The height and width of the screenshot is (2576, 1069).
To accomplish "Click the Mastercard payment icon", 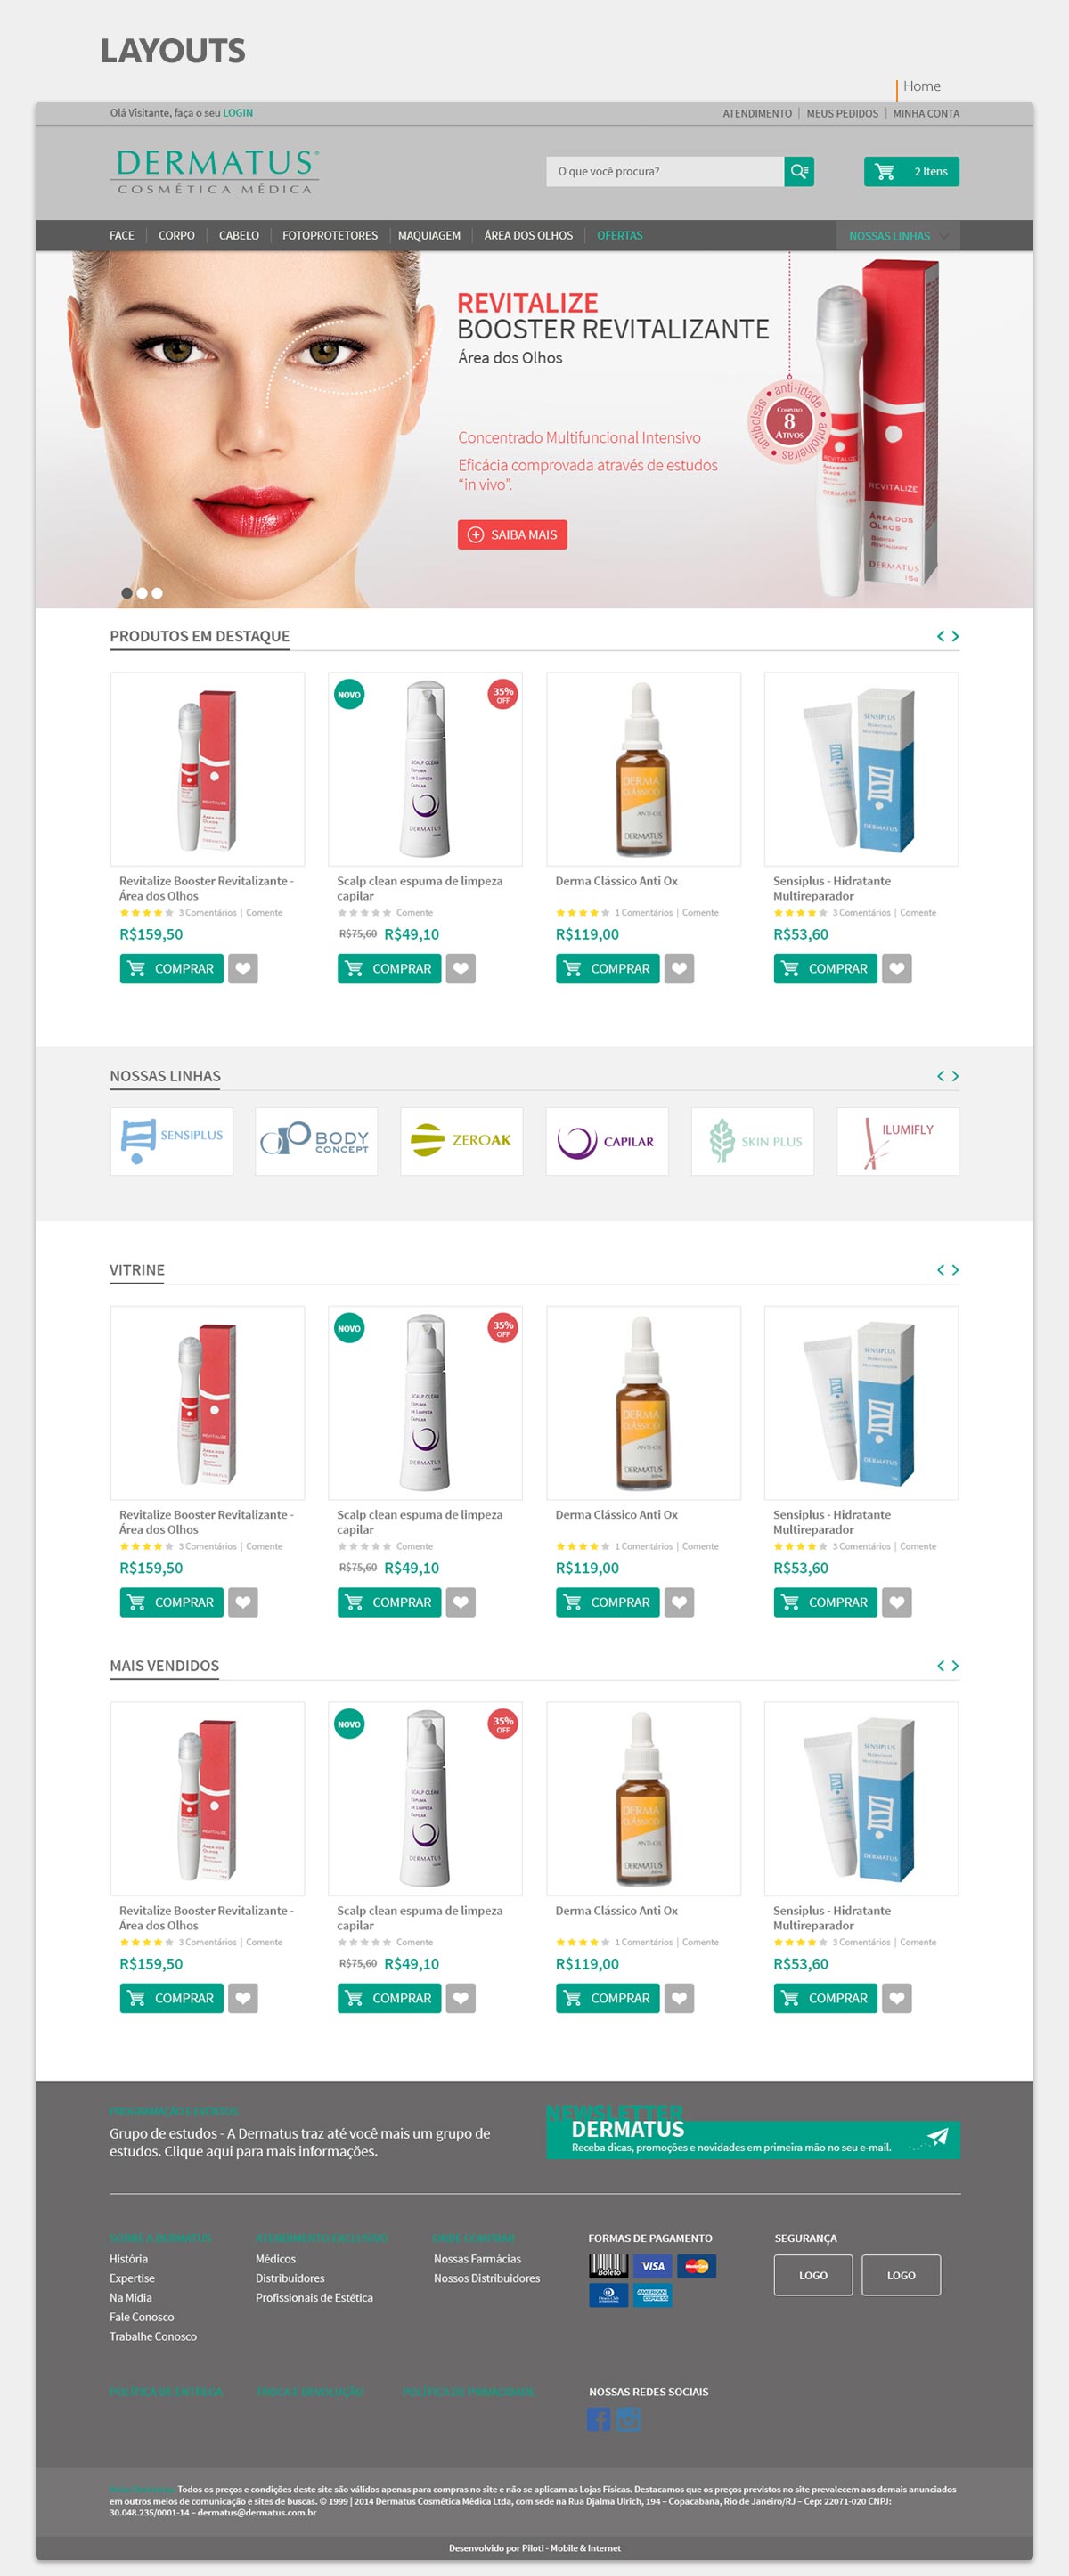I will (696, 2266).
